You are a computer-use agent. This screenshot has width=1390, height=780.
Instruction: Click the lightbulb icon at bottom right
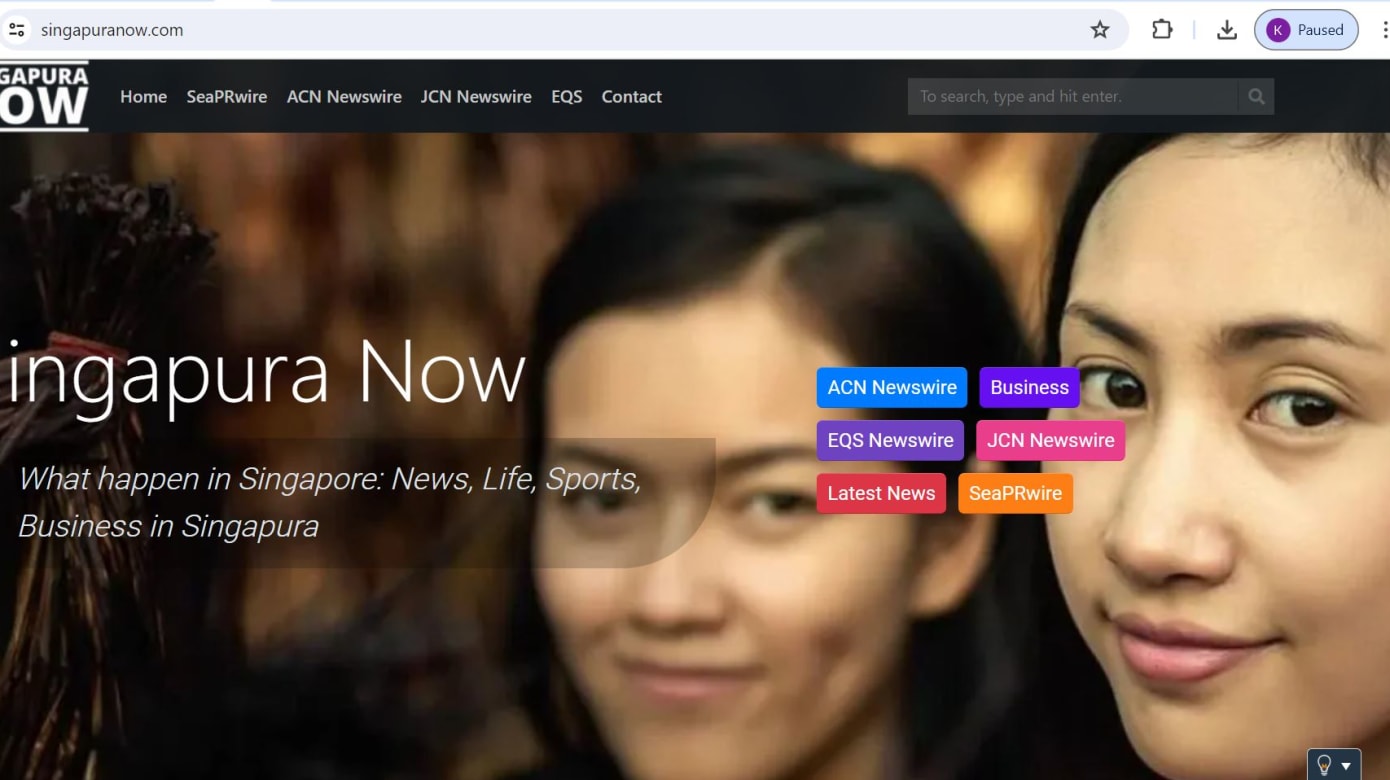click(1324, 765)
